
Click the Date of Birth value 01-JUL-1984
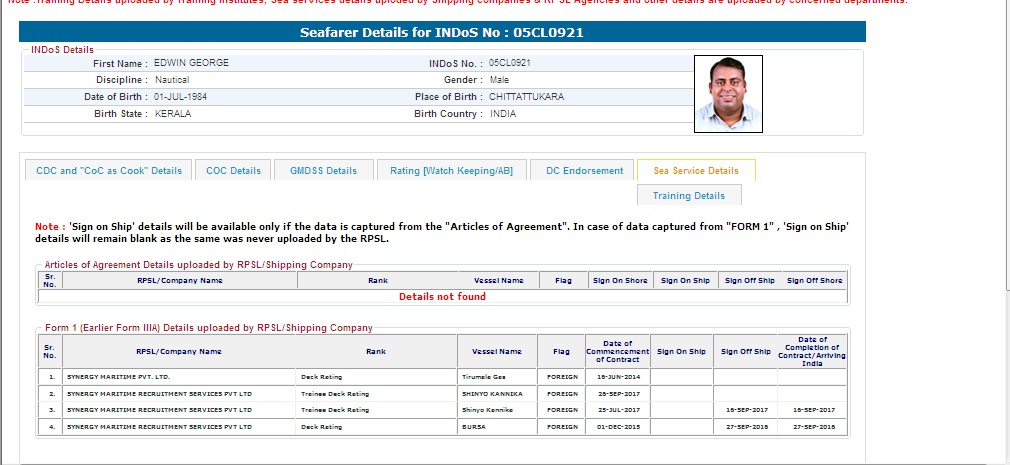pyautogui.click(x=181, y=97)
